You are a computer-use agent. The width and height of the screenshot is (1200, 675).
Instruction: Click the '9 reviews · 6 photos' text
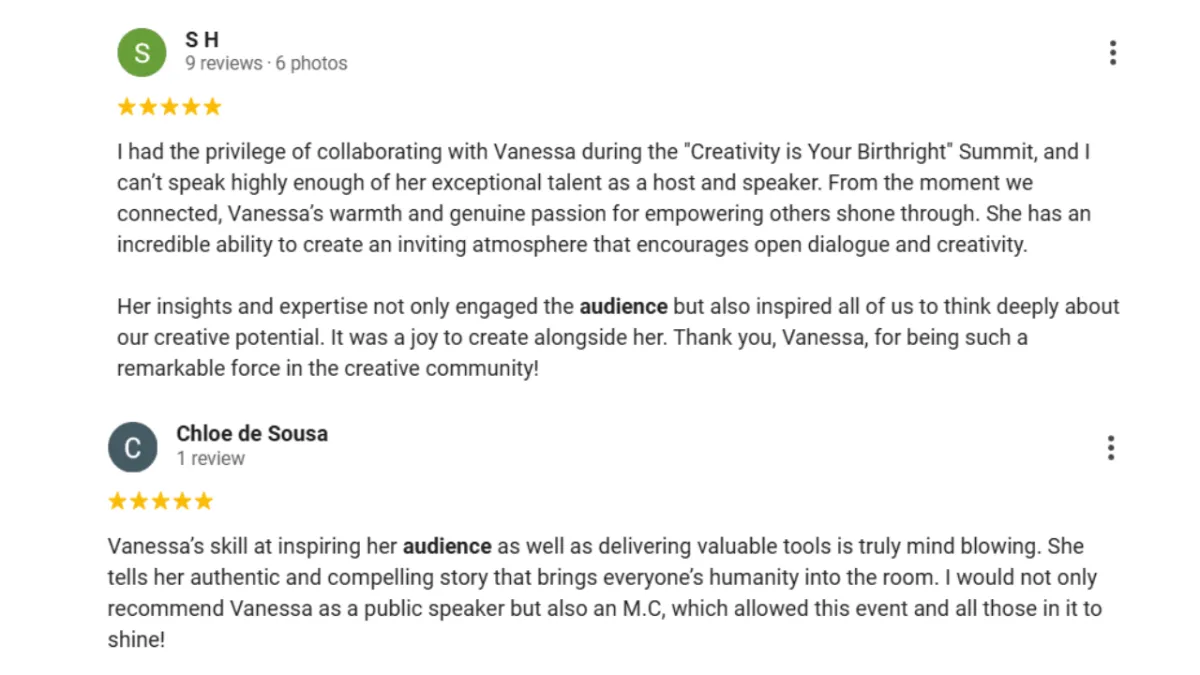(x=266, y=63)
